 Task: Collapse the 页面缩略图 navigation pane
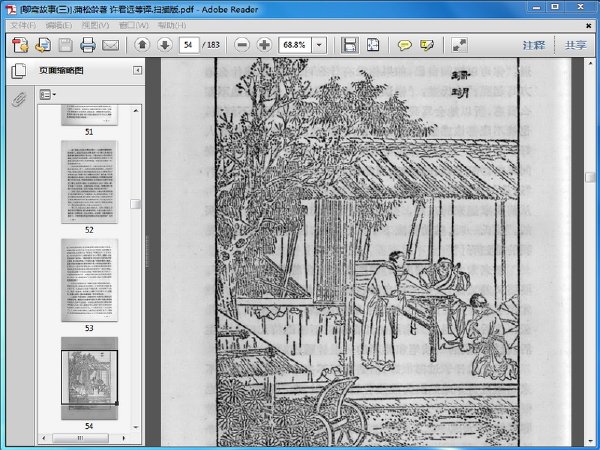[137, 70]
